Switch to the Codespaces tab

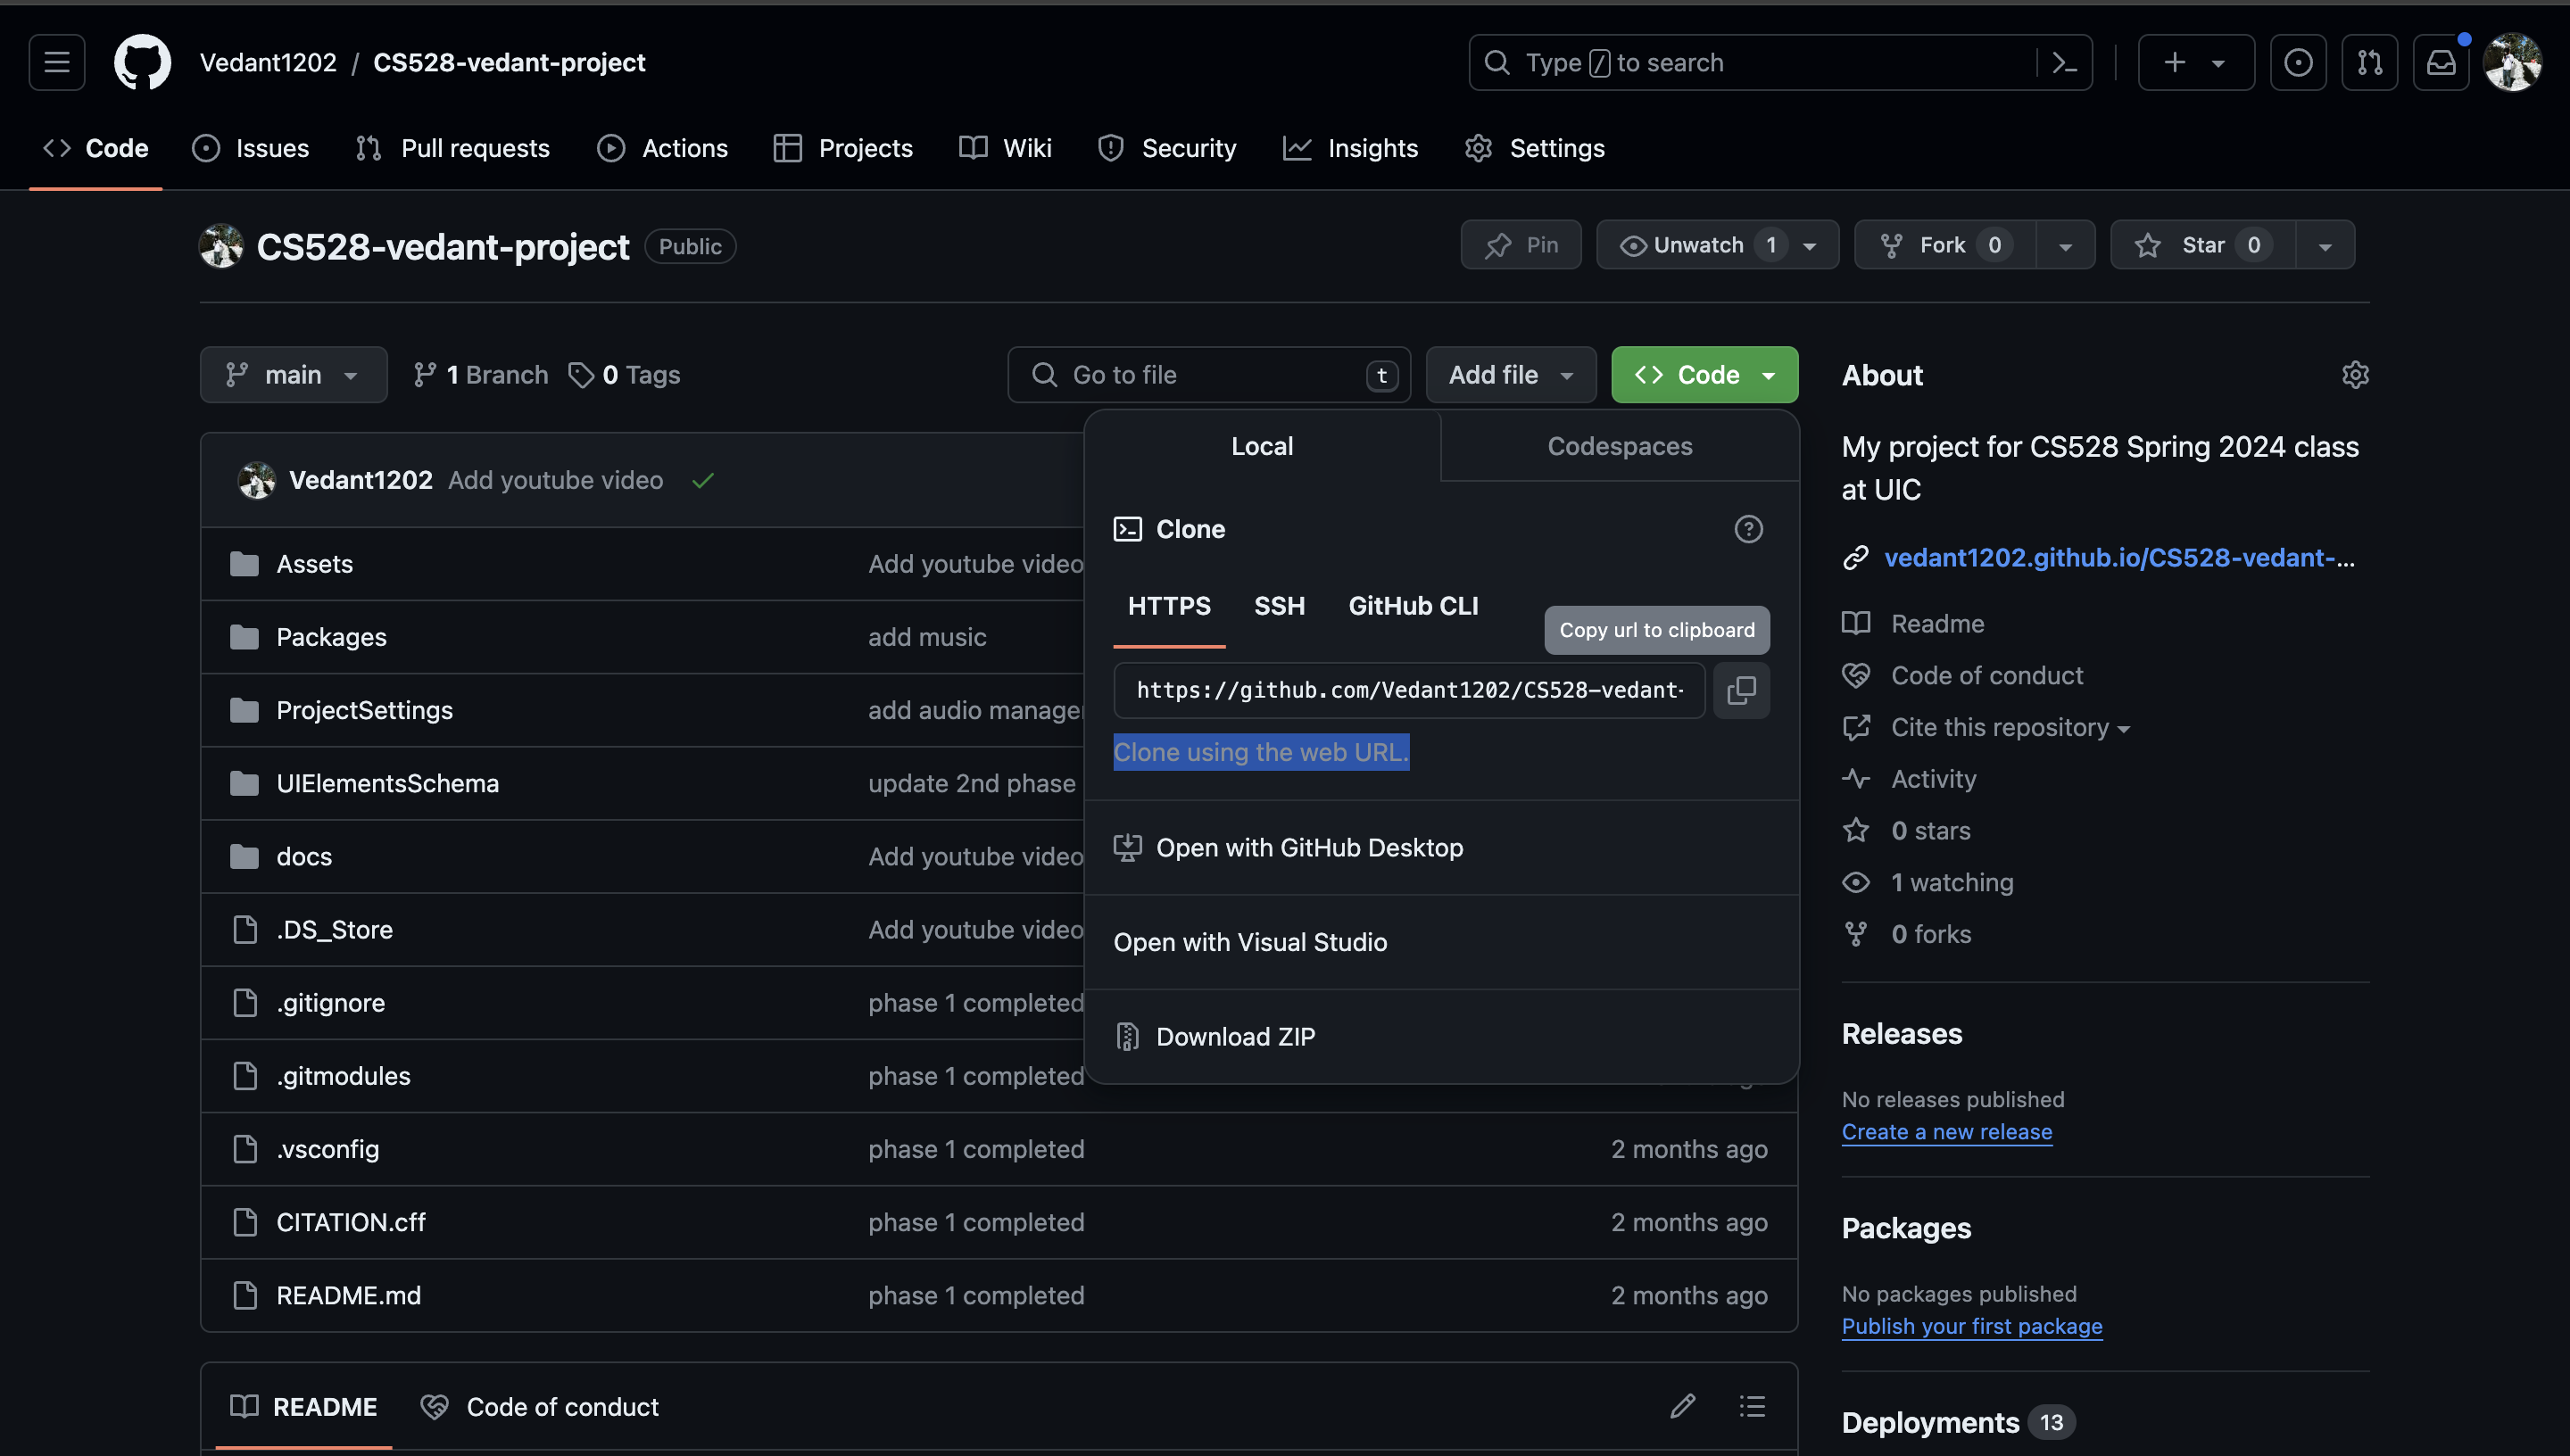1619,446
